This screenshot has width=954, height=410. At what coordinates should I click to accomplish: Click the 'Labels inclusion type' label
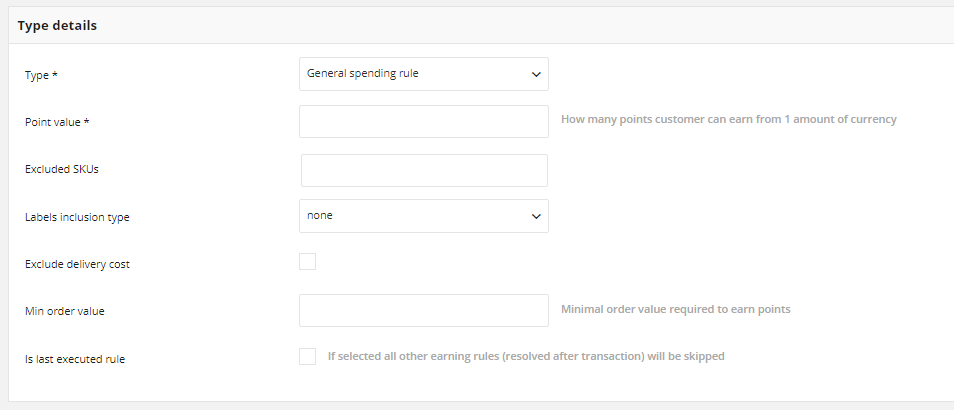point(77,217)
